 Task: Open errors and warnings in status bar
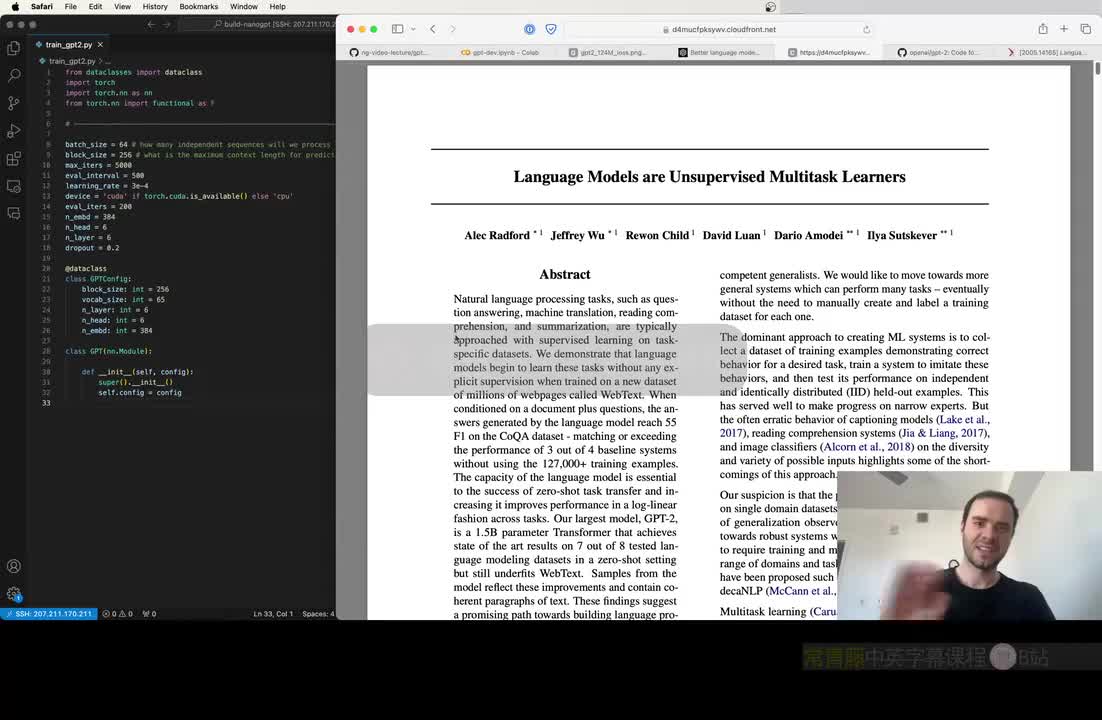pos(117,614)
